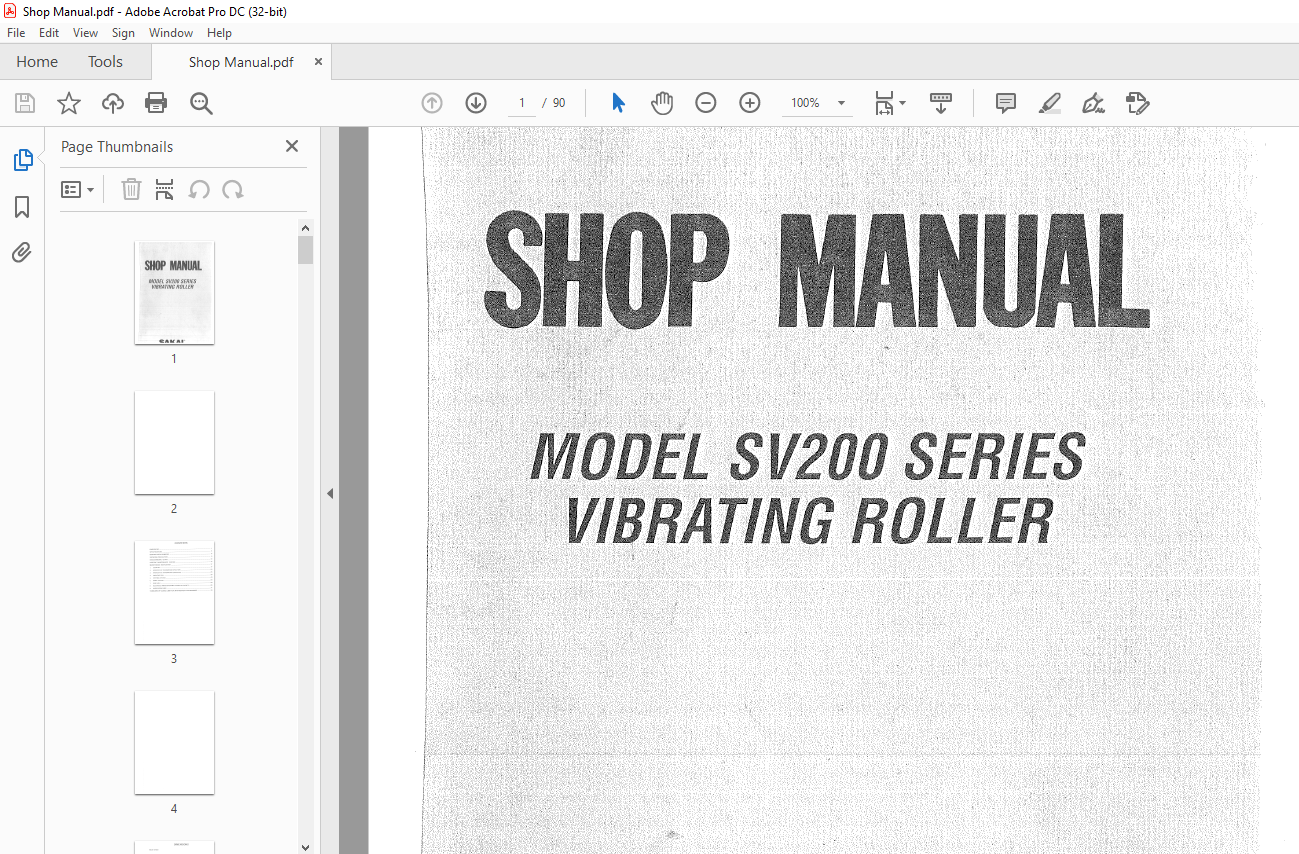Activate the Hand pan tool
This screenshot has width=1299, height=854.
point(662,103)
